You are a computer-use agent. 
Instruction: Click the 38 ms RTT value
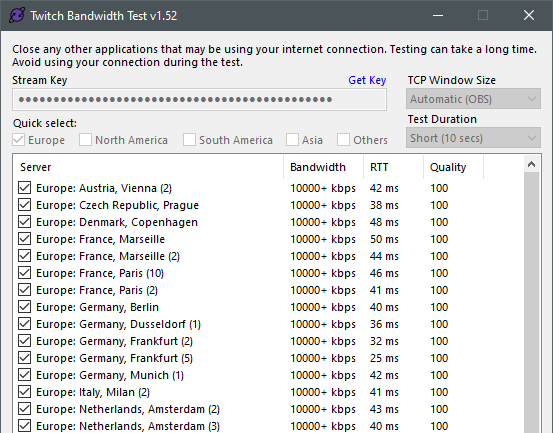click(x=384, y=205)
